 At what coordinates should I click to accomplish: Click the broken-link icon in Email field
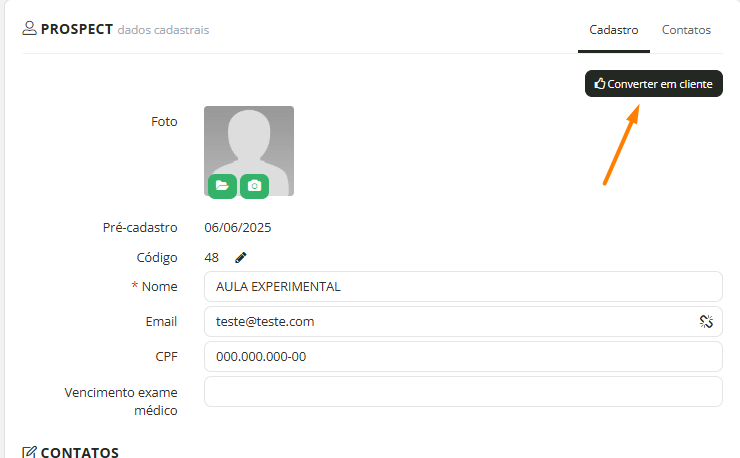(x=706, y=322)
